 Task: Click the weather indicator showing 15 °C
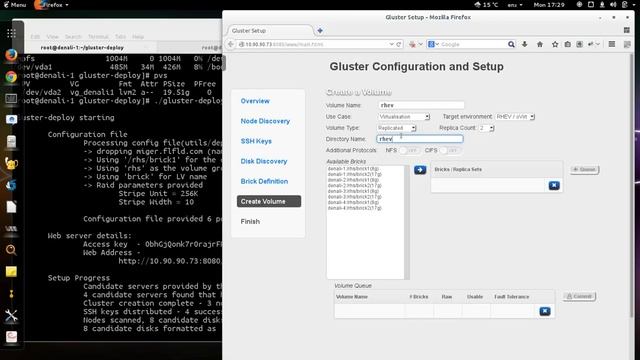[486, 5]
